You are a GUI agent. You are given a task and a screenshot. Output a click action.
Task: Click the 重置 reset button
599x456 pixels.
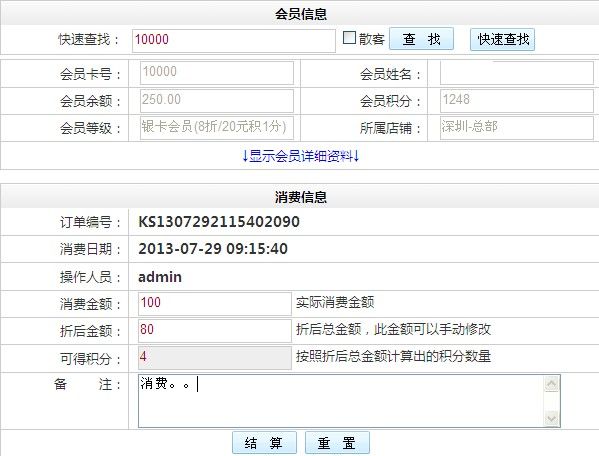tap(337, 443)
